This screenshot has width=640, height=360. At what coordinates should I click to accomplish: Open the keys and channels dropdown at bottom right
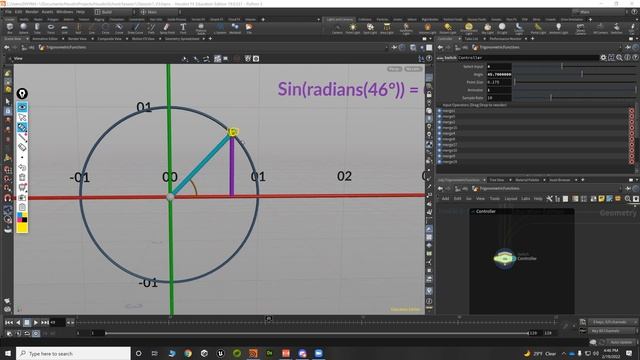click(613, 322)
